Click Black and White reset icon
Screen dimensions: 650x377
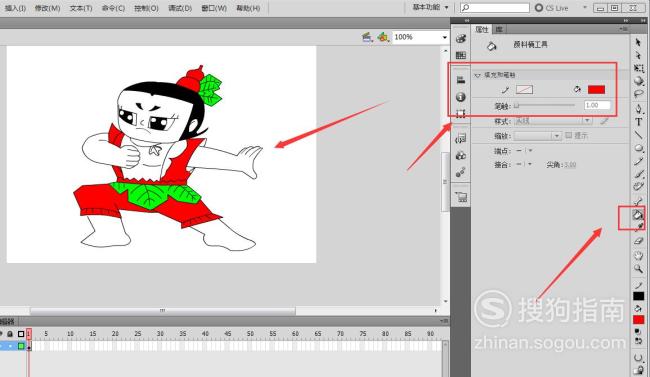638,332
